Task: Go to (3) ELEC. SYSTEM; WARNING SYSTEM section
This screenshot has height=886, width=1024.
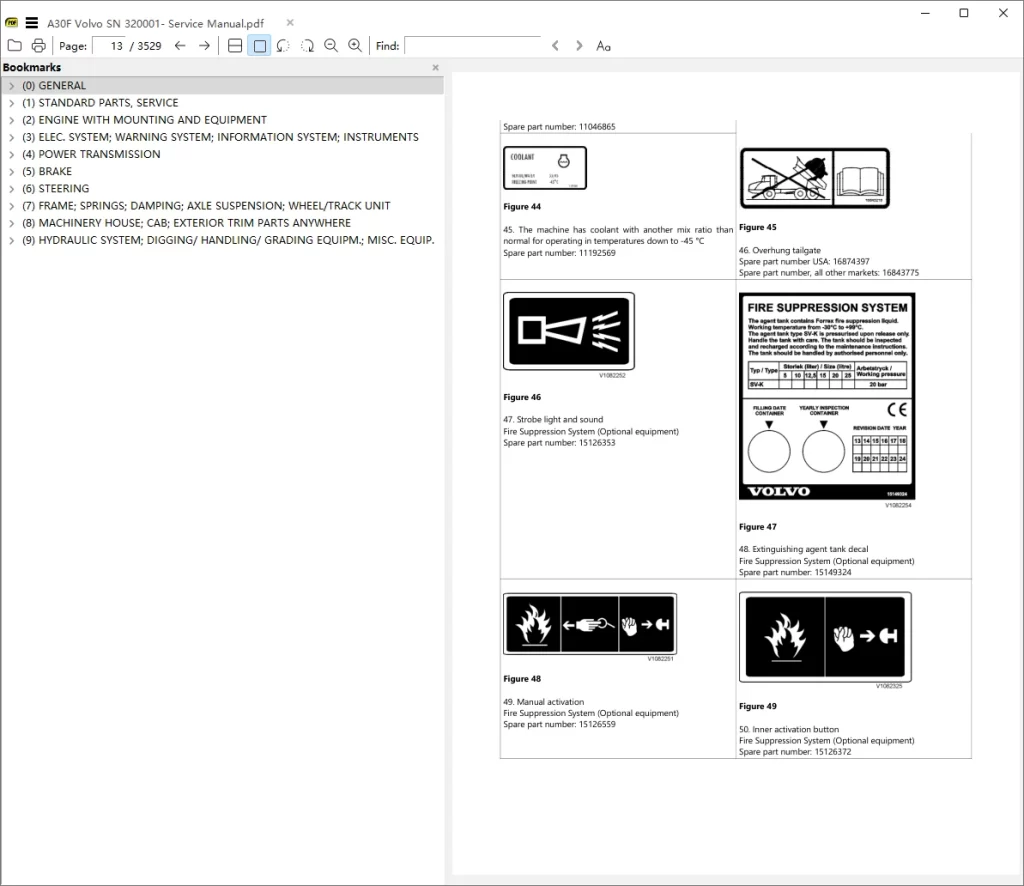Action: point(220,137)
